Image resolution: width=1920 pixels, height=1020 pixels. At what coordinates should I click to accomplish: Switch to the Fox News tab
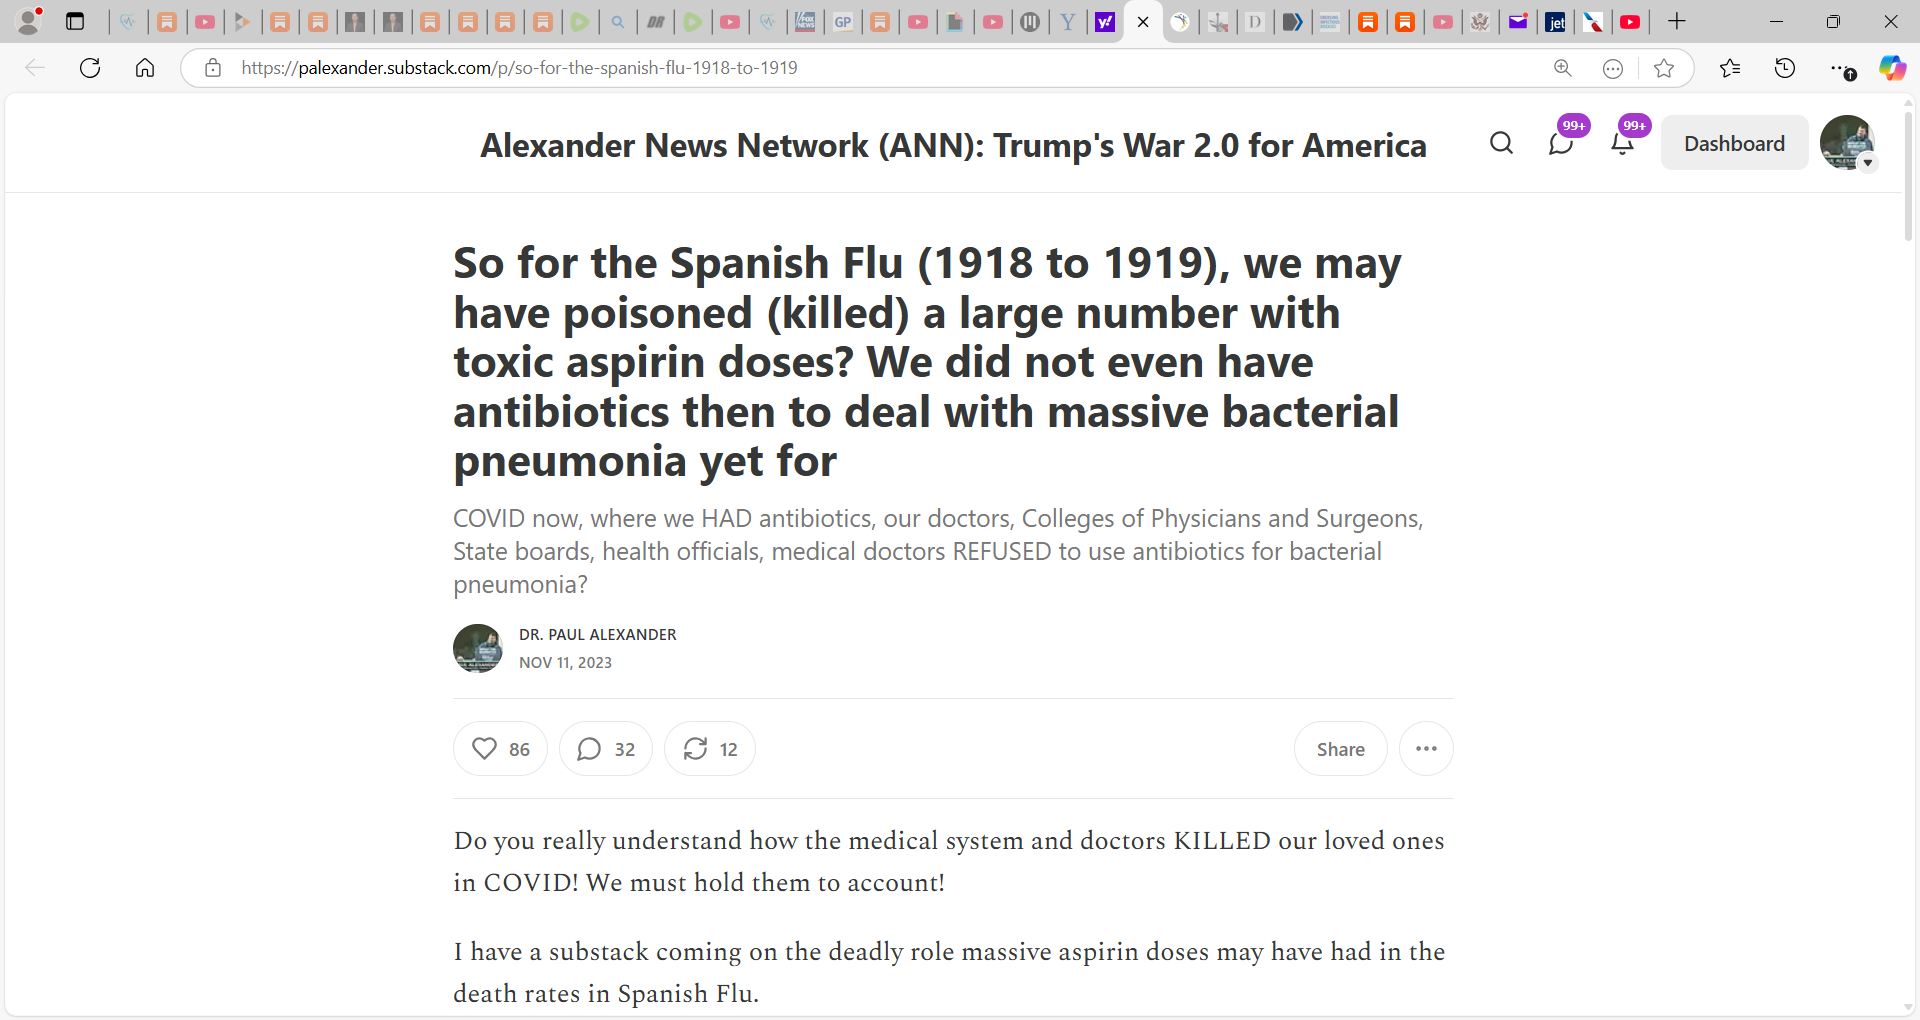pyautogui.click(x=805, y=21)
